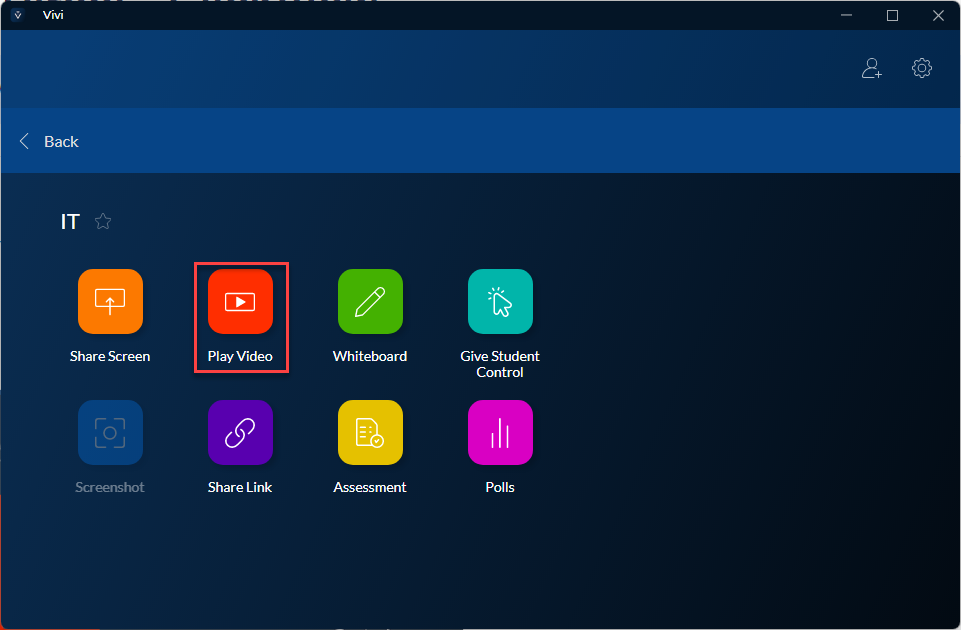
Task: Open the magenta Polls icon
Action: 500,432
